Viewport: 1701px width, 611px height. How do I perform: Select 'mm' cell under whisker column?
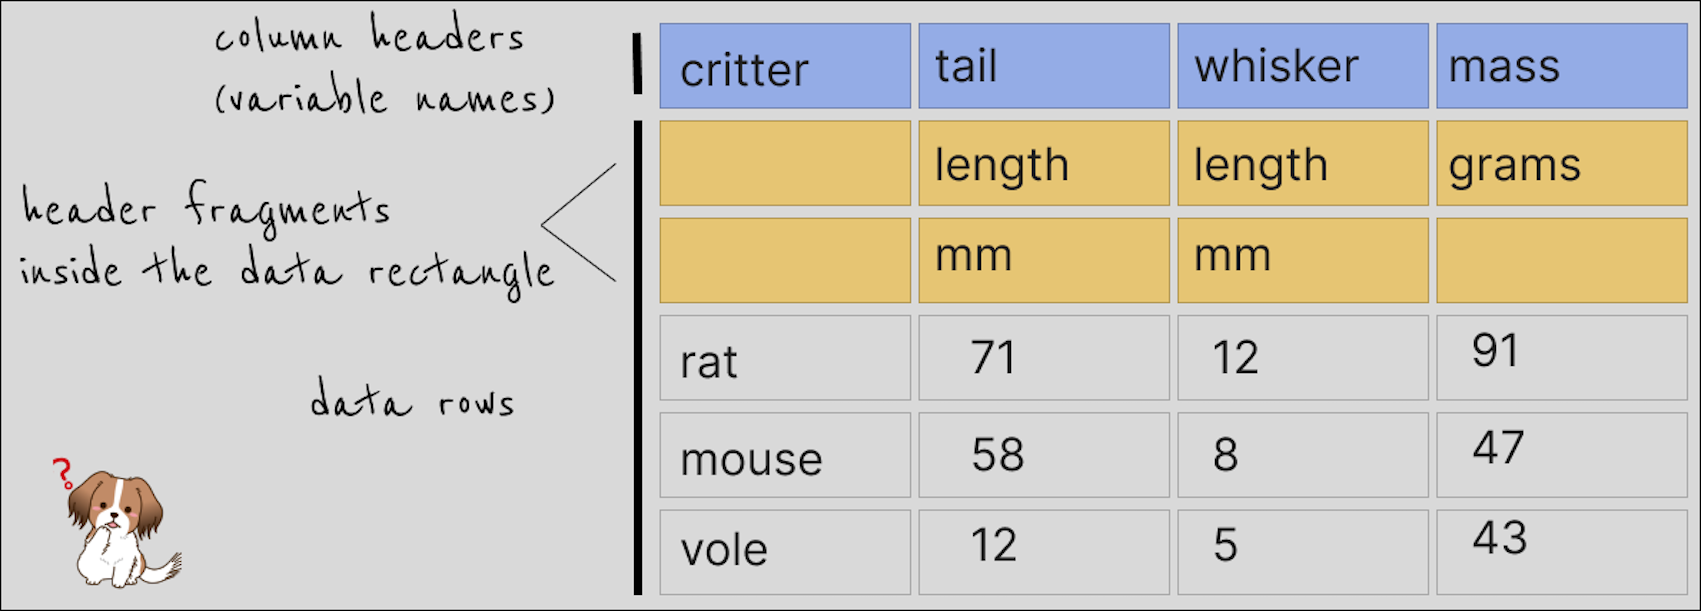click(1303, 260)
